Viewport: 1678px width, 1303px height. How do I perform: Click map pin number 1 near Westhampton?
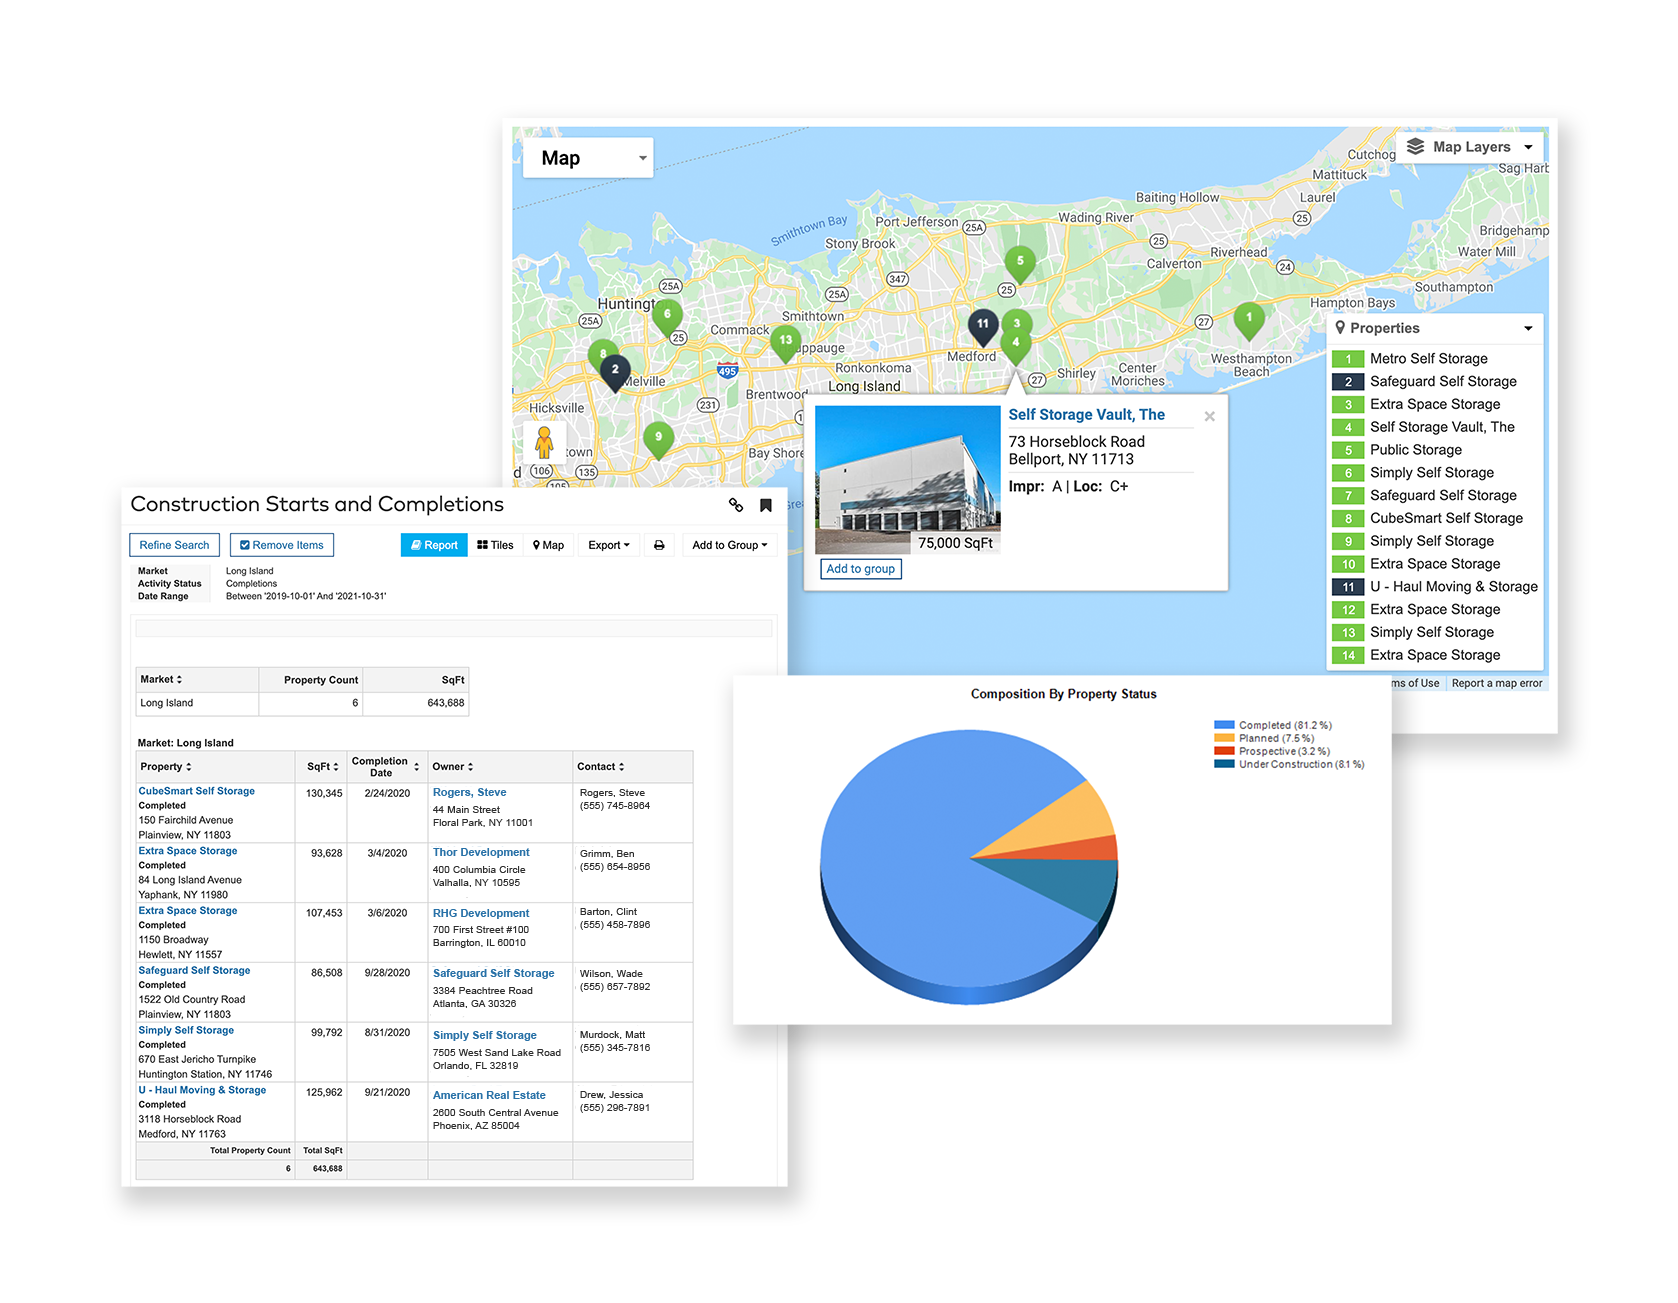click(1248, 318)
